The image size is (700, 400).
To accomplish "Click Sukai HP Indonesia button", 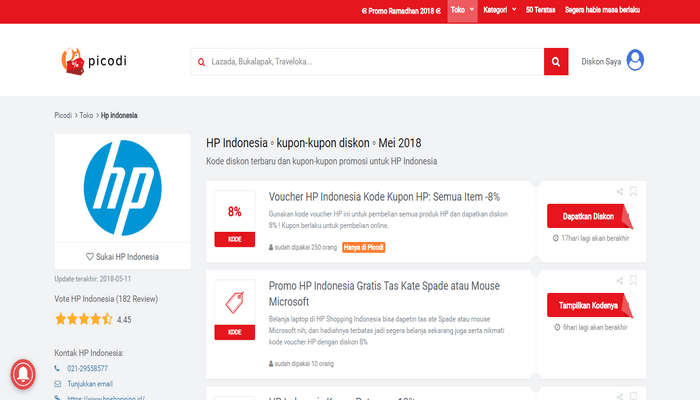I will [123, 257].
